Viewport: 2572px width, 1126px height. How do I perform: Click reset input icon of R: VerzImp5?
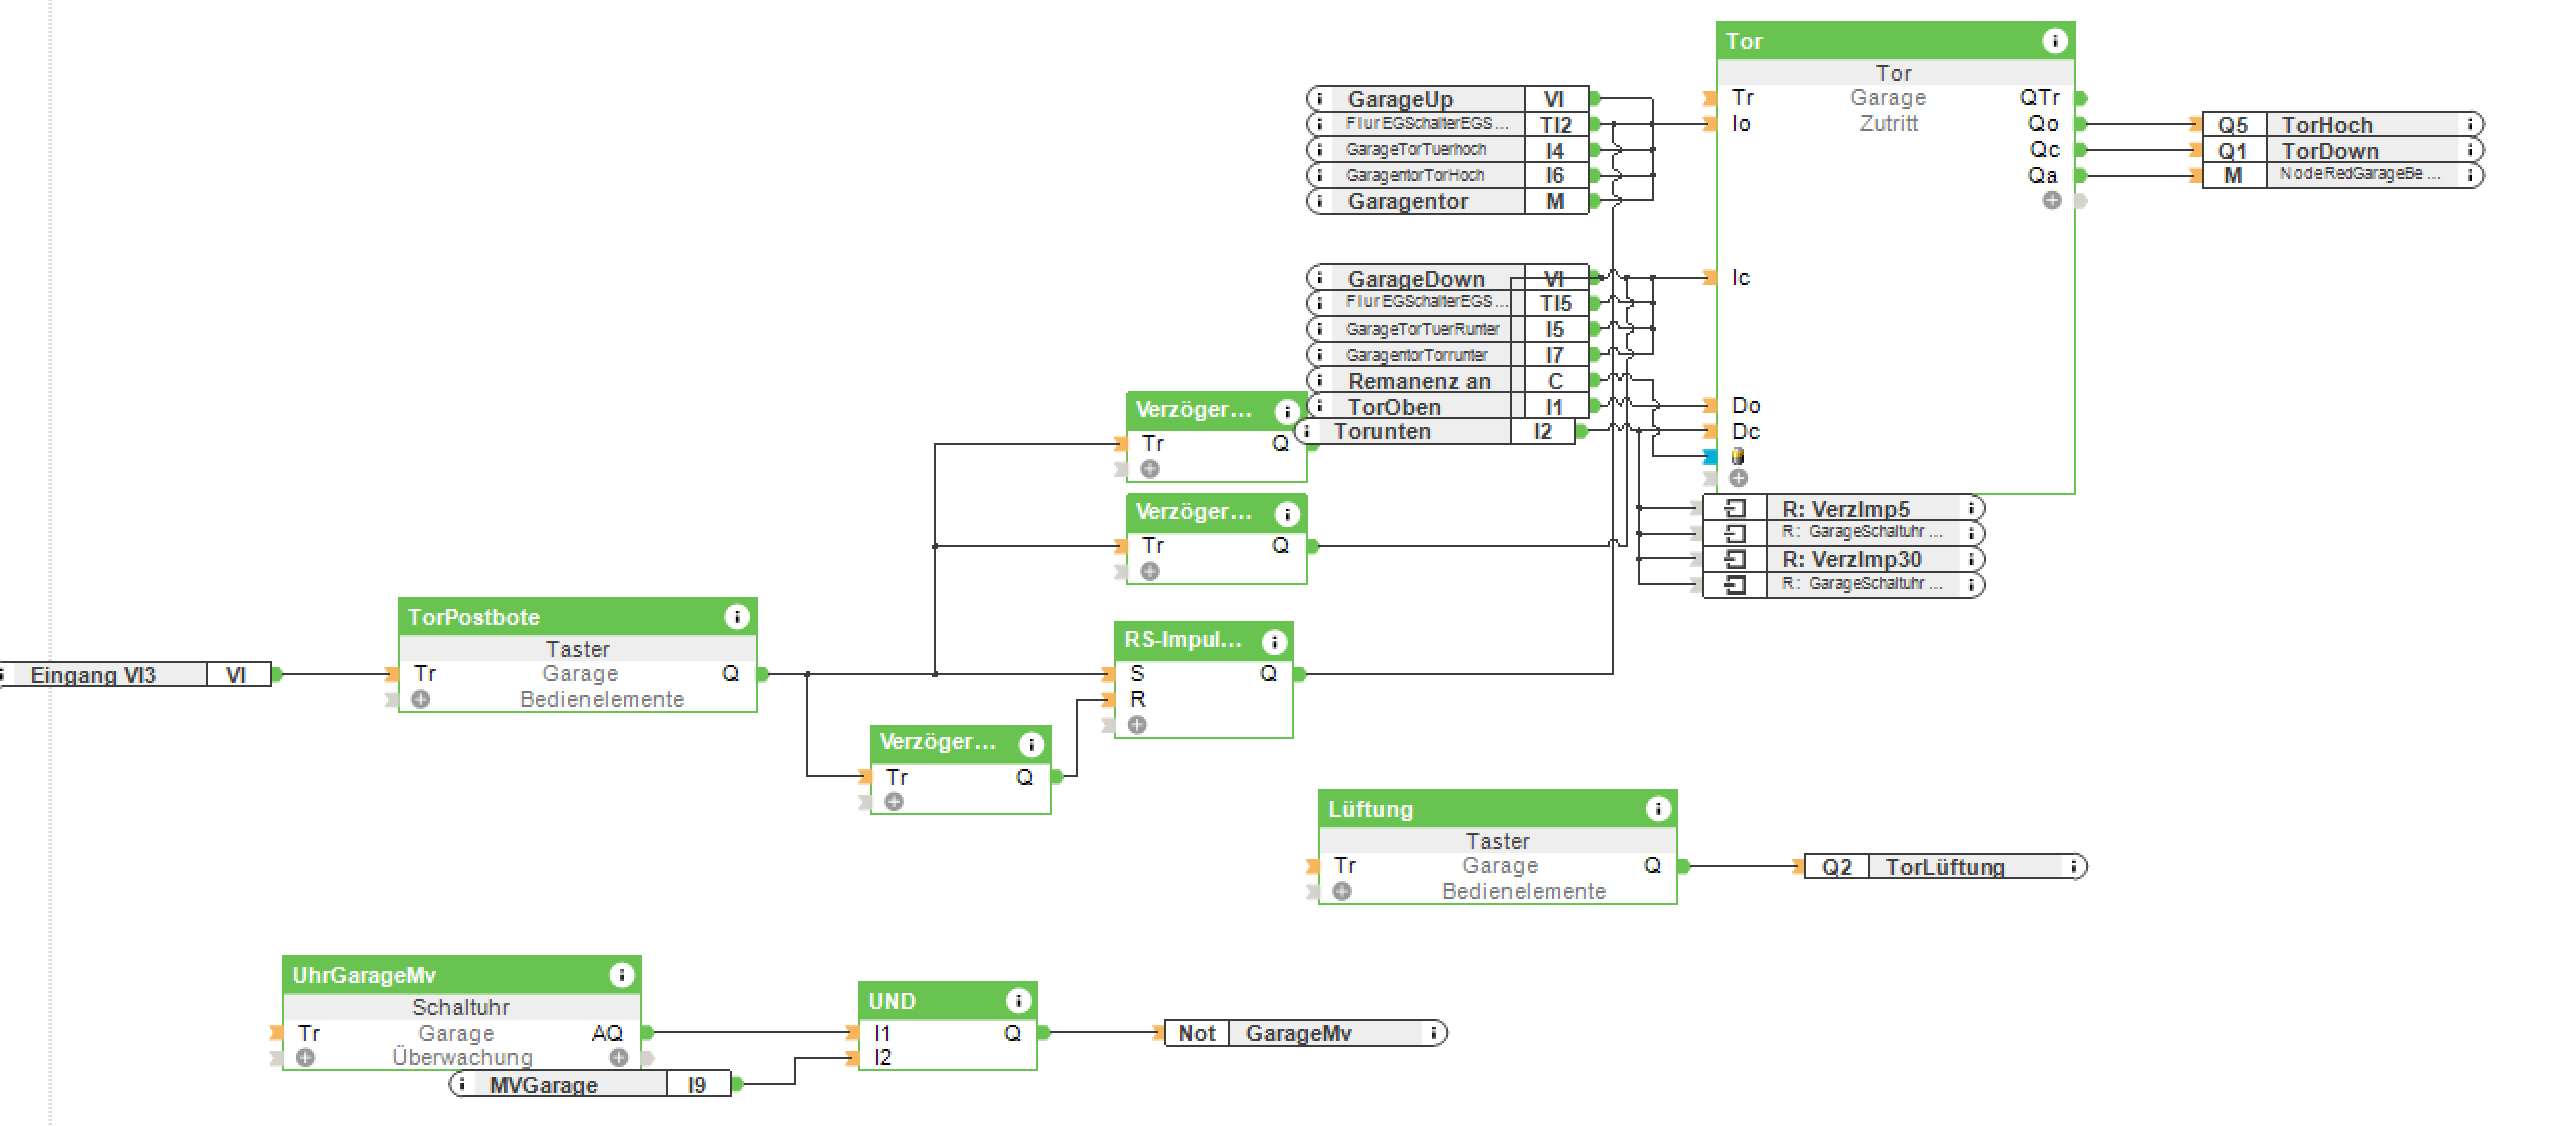[1735, 508]
